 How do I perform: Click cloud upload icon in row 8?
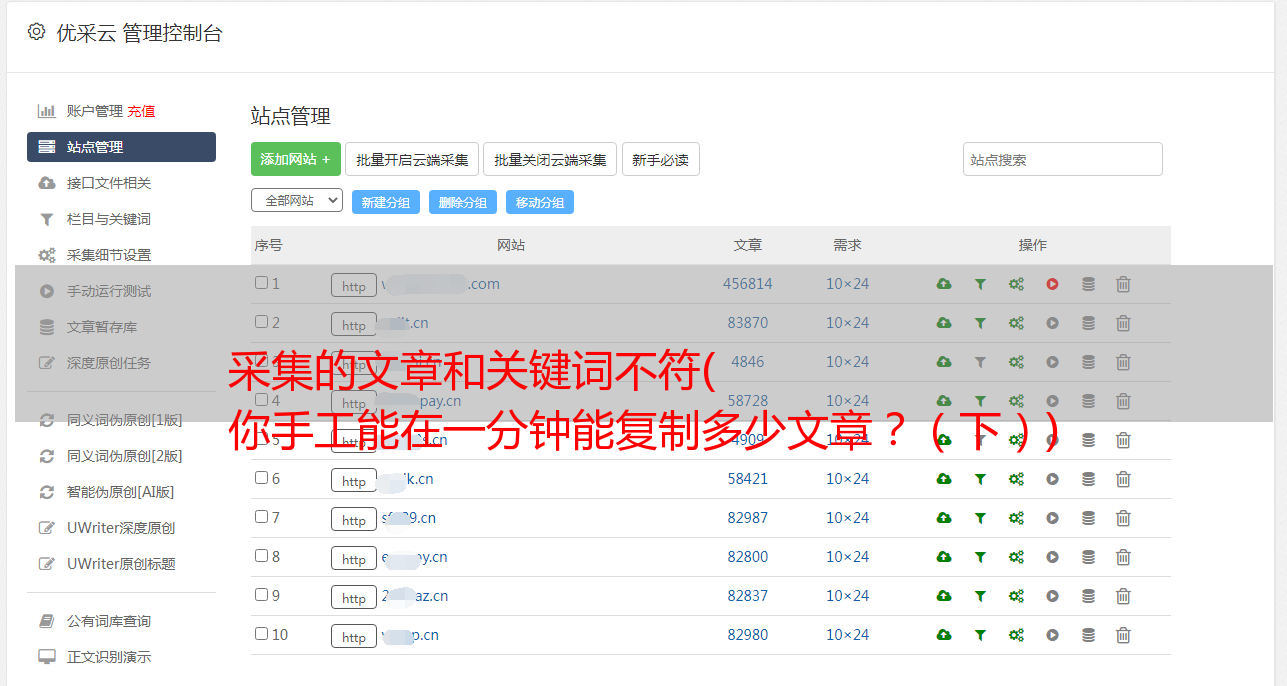tap(944, 557)
